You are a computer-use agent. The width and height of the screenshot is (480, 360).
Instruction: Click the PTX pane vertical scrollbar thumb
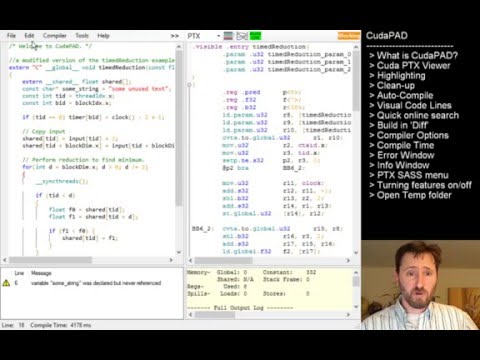point(356,81)
